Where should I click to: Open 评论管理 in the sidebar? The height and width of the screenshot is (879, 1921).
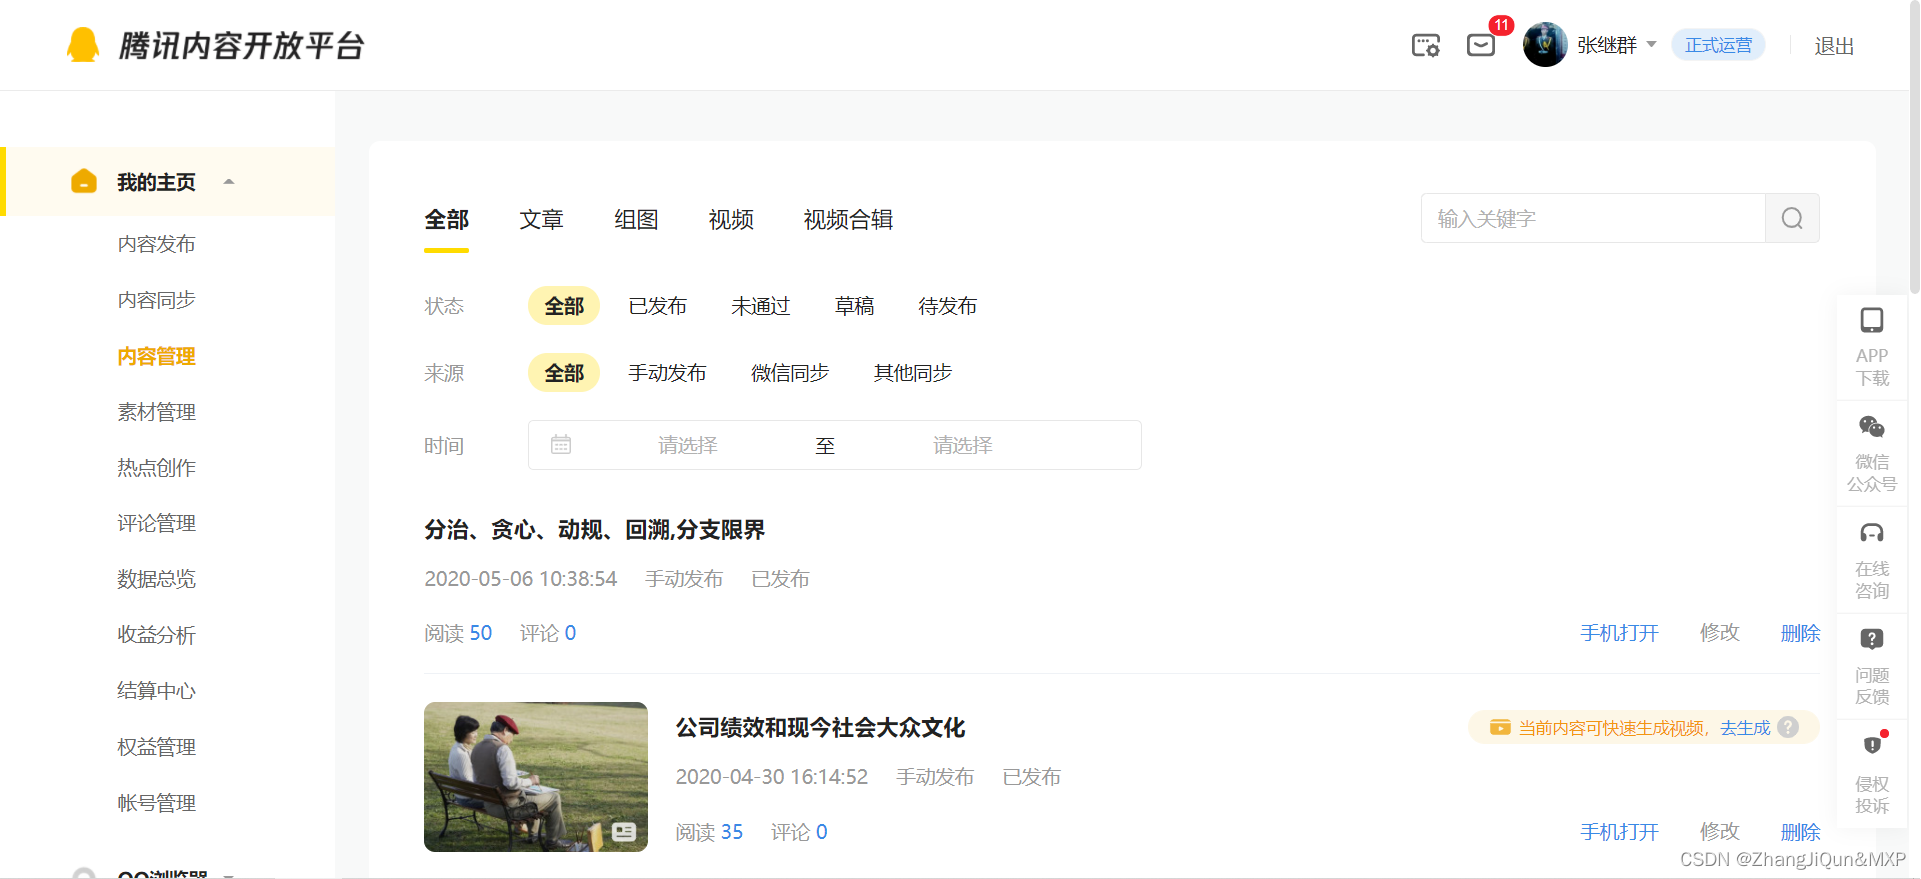tap(156, 523)
